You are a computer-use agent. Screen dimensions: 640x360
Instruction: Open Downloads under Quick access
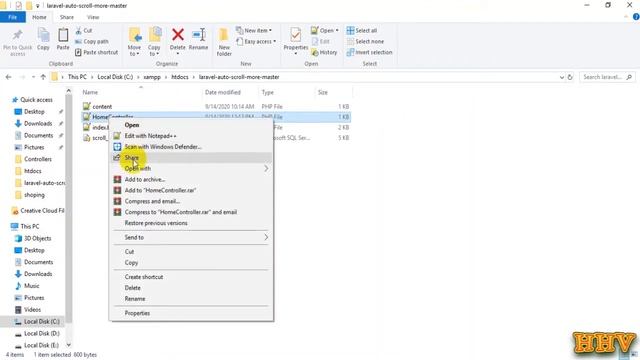(38, 123)
